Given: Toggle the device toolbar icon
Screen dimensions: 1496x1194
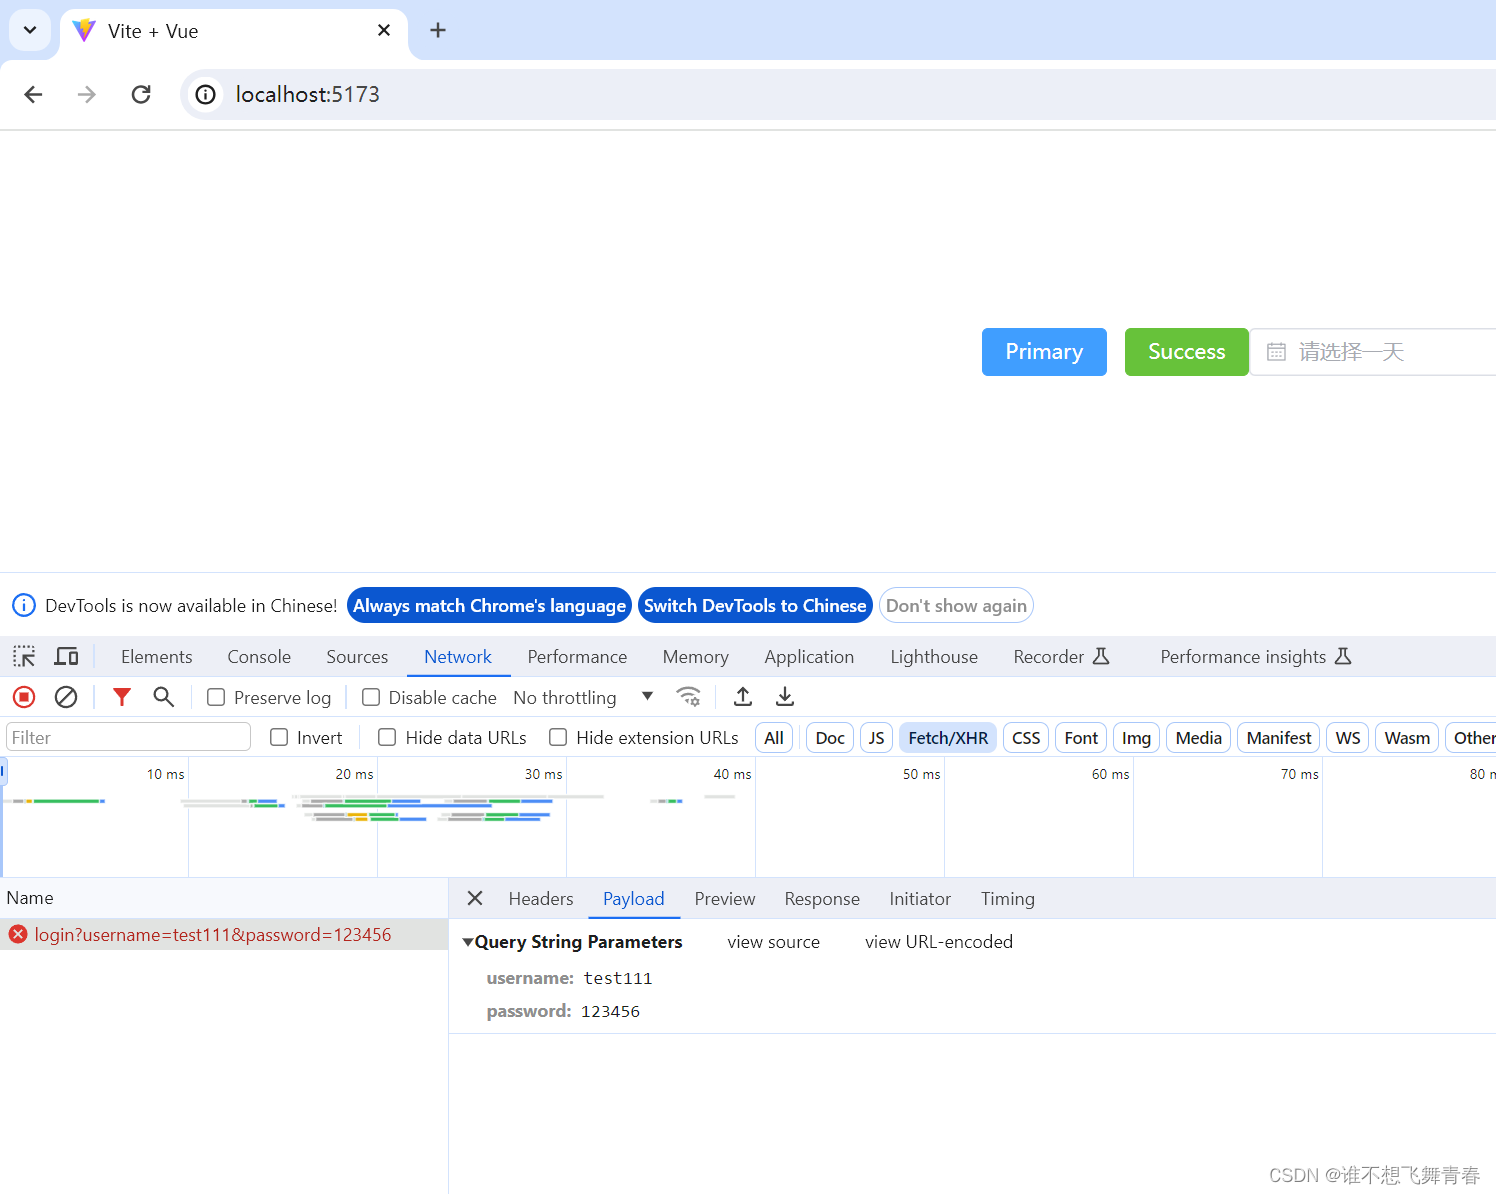Looking at the screenshot, I should [67, 656].
